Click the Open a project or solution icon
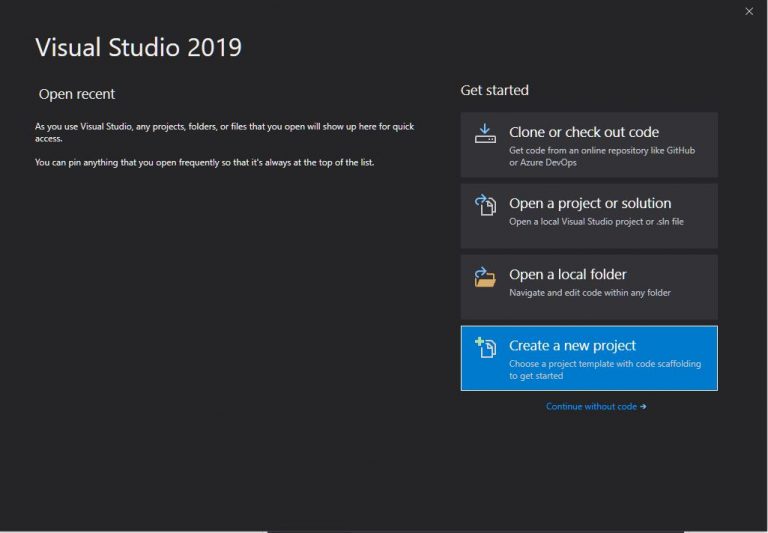Image resolution: width=768 pixels, height=533 pixels. click(485, 205)
